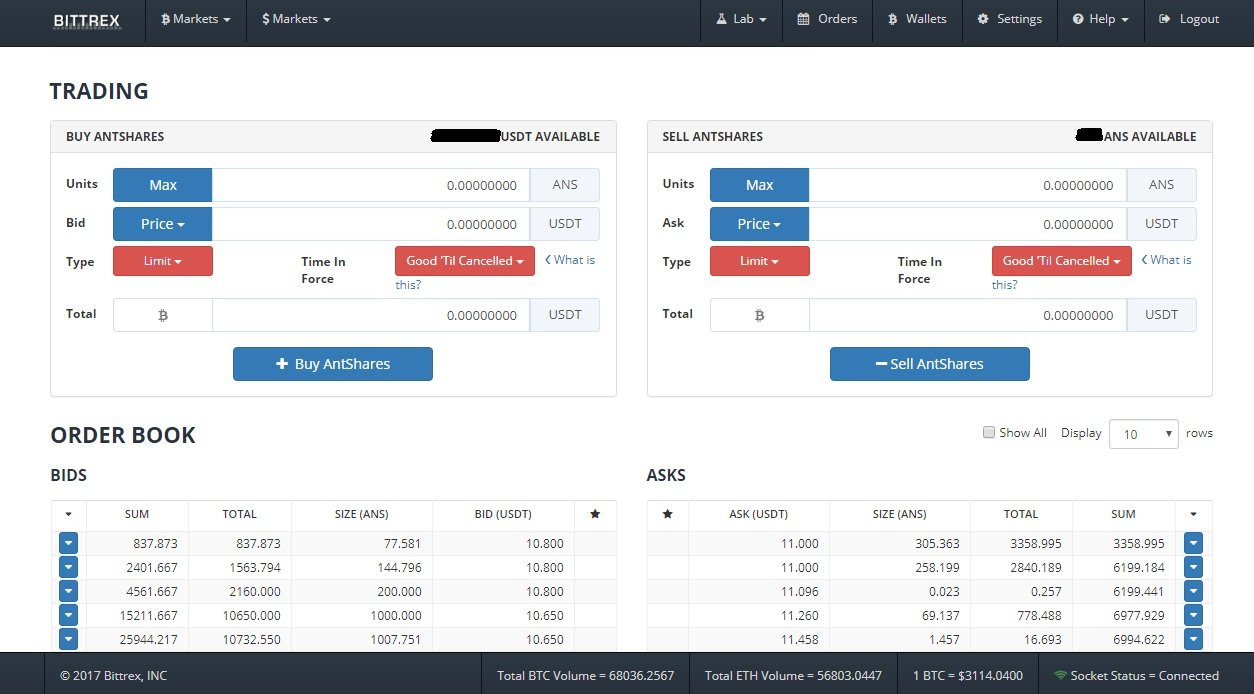Click the BID (USDT) column header

503,514
